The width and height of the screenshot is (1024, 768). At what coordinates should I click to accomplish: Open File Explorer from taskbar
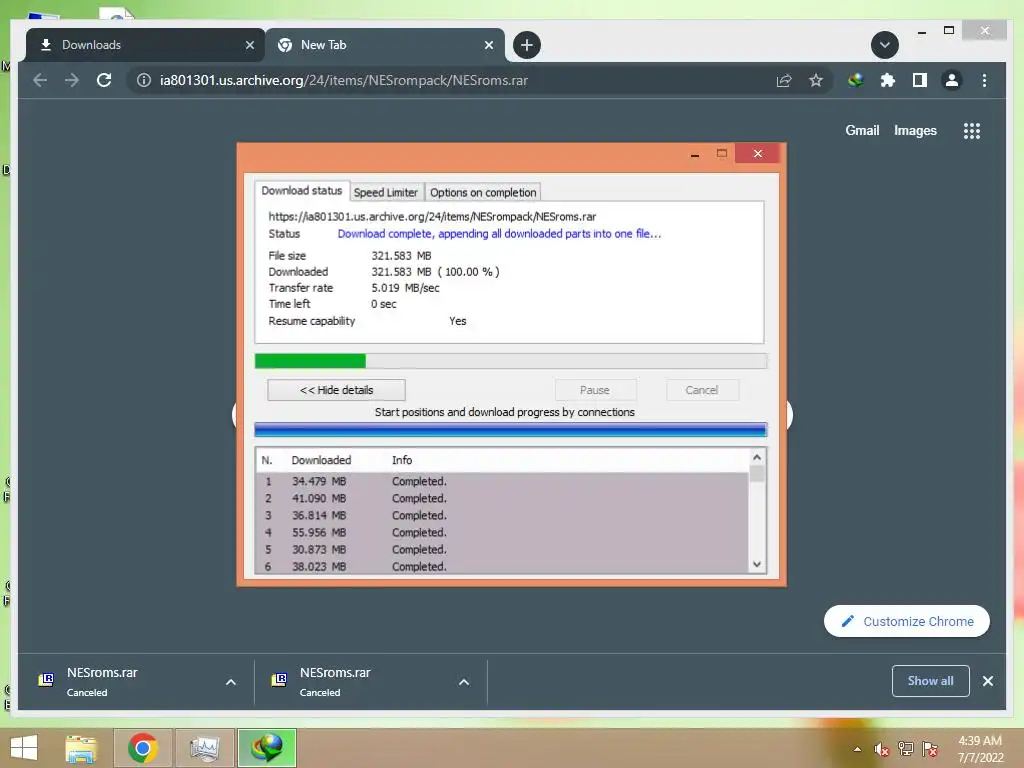tap(82, 748)
